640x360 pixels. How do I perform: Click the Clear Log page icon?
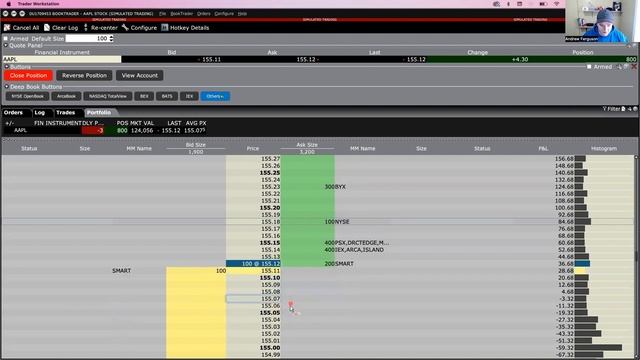(x=47, y=27)
